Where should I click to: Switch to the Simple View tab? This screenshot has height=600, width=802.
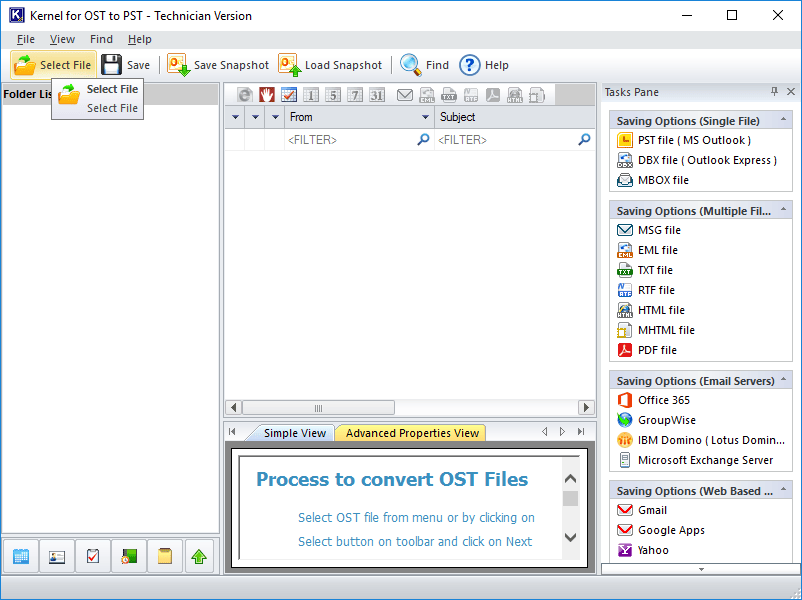pos(294,433)
